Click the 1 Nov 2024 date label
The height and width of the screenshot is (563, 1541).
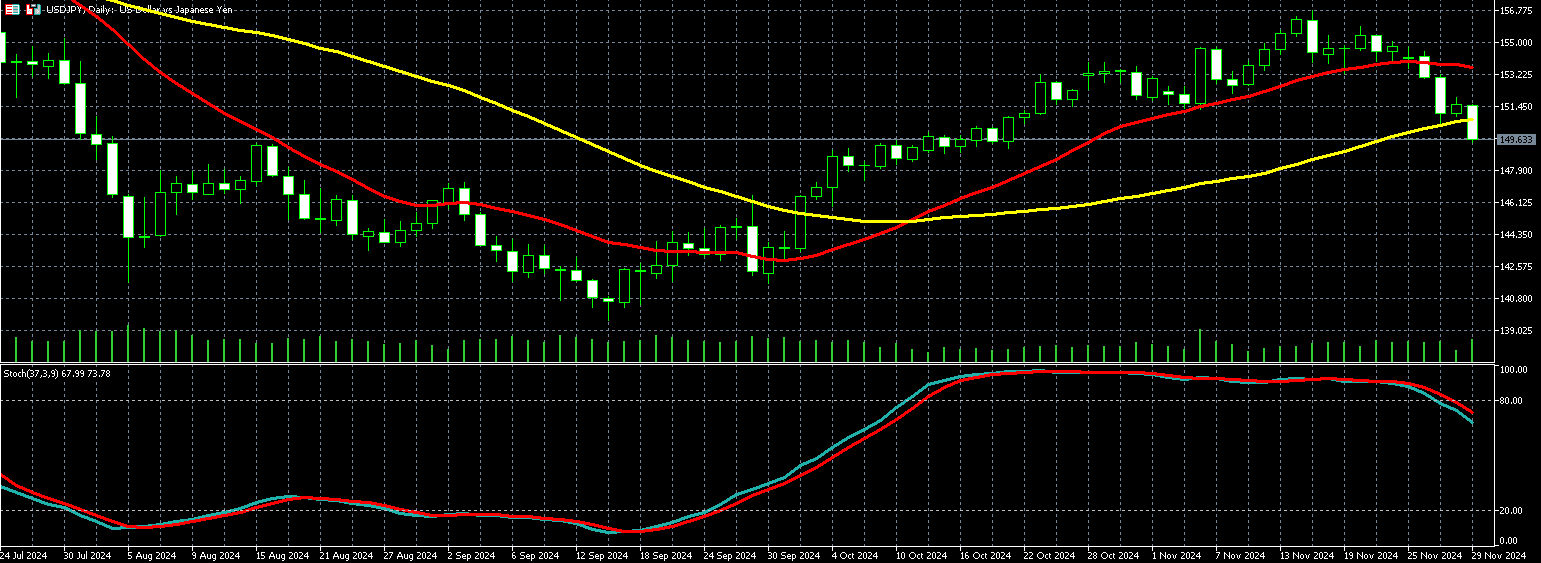[x=1176, y=555]
